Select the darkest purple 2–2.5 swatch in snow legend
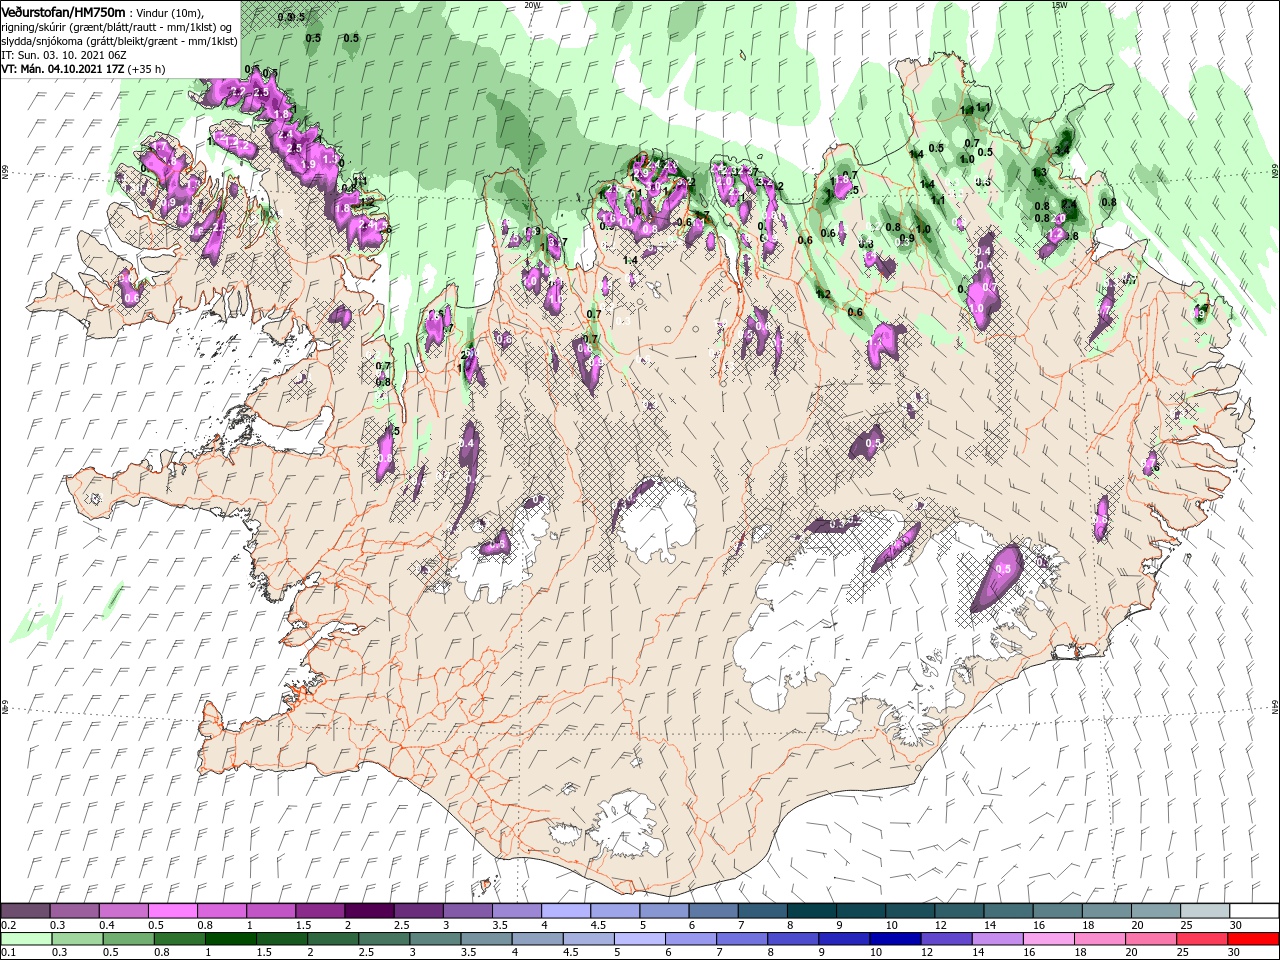Viewport: 1280px width, 960px height. [x=369, y=910]
